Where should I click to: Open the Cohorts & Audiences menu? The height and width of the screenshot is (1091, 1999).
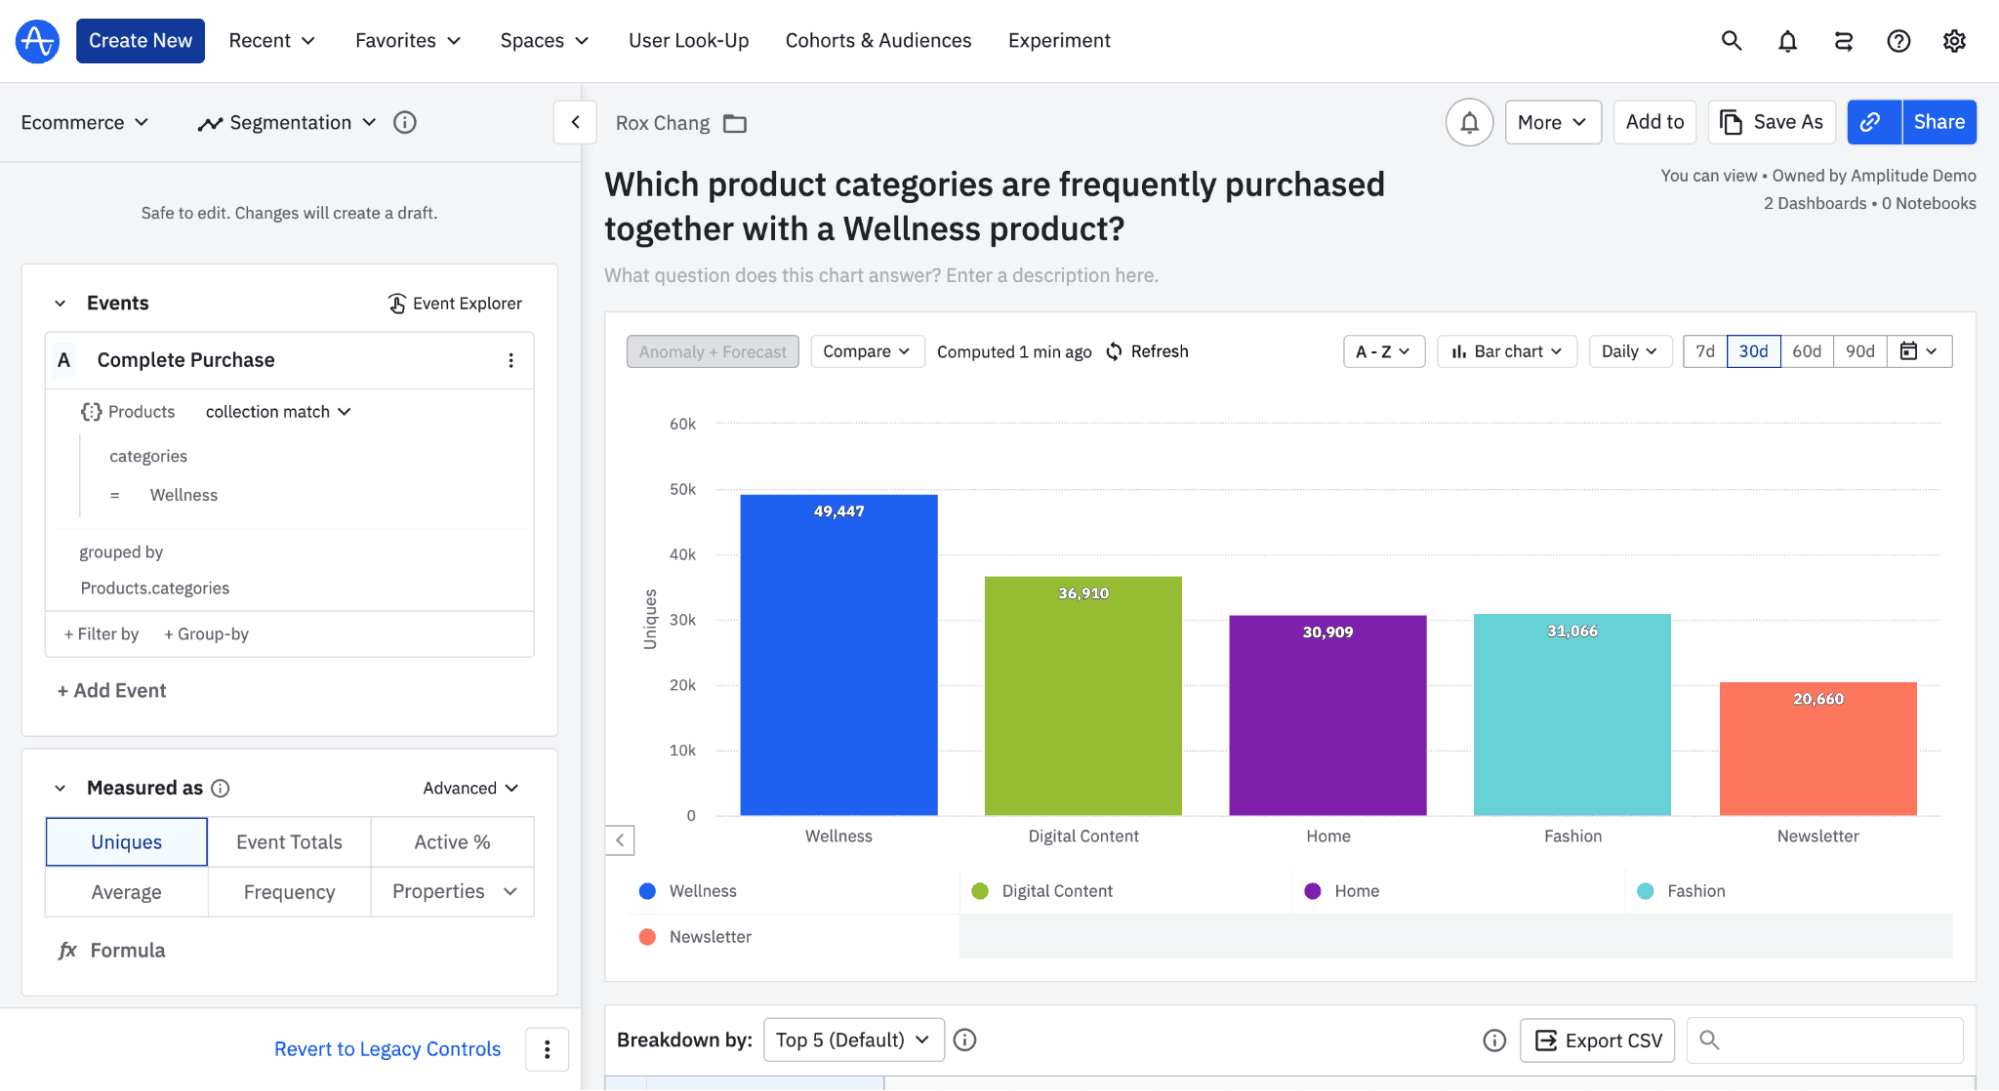pyautogui.click(x=878, y=41)
